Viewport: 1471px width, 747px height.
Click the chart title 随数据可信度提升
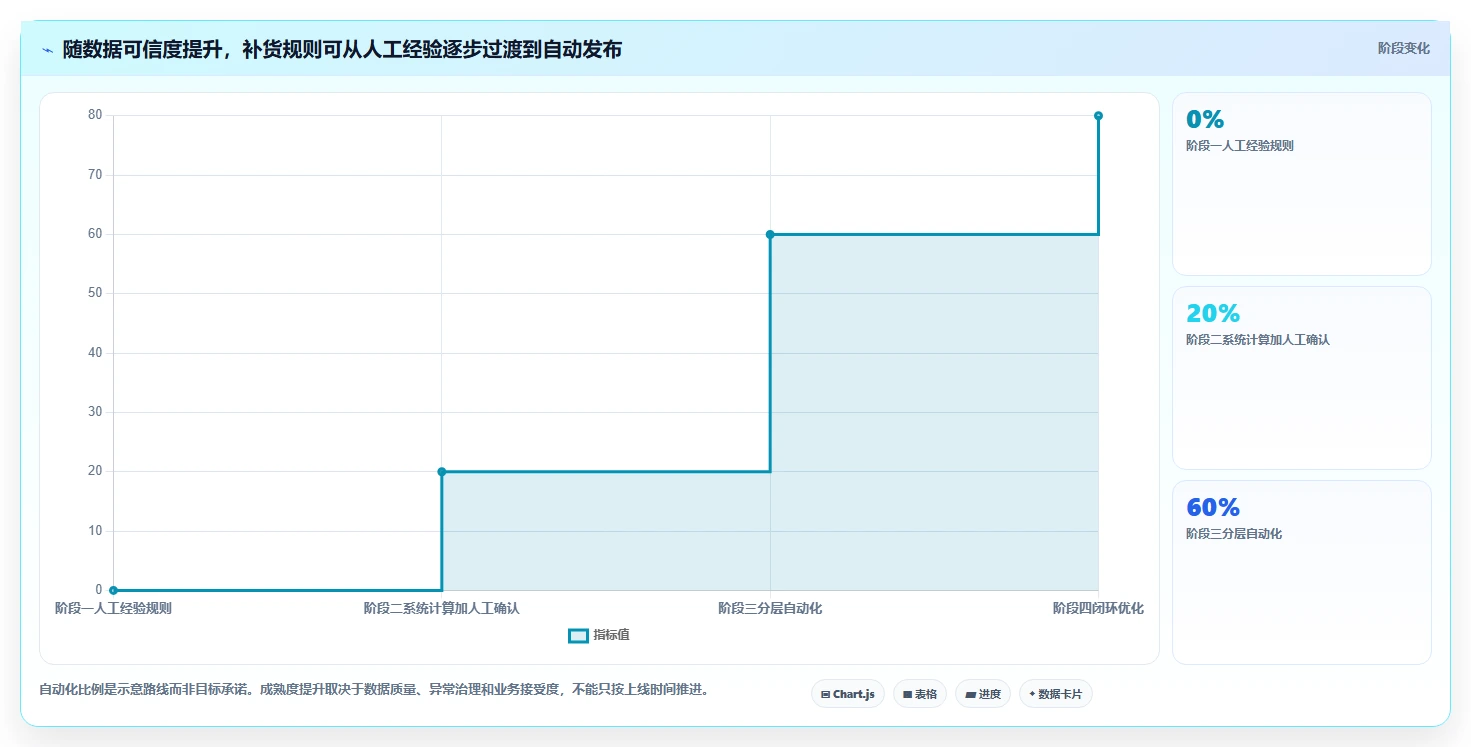(342, 49)
